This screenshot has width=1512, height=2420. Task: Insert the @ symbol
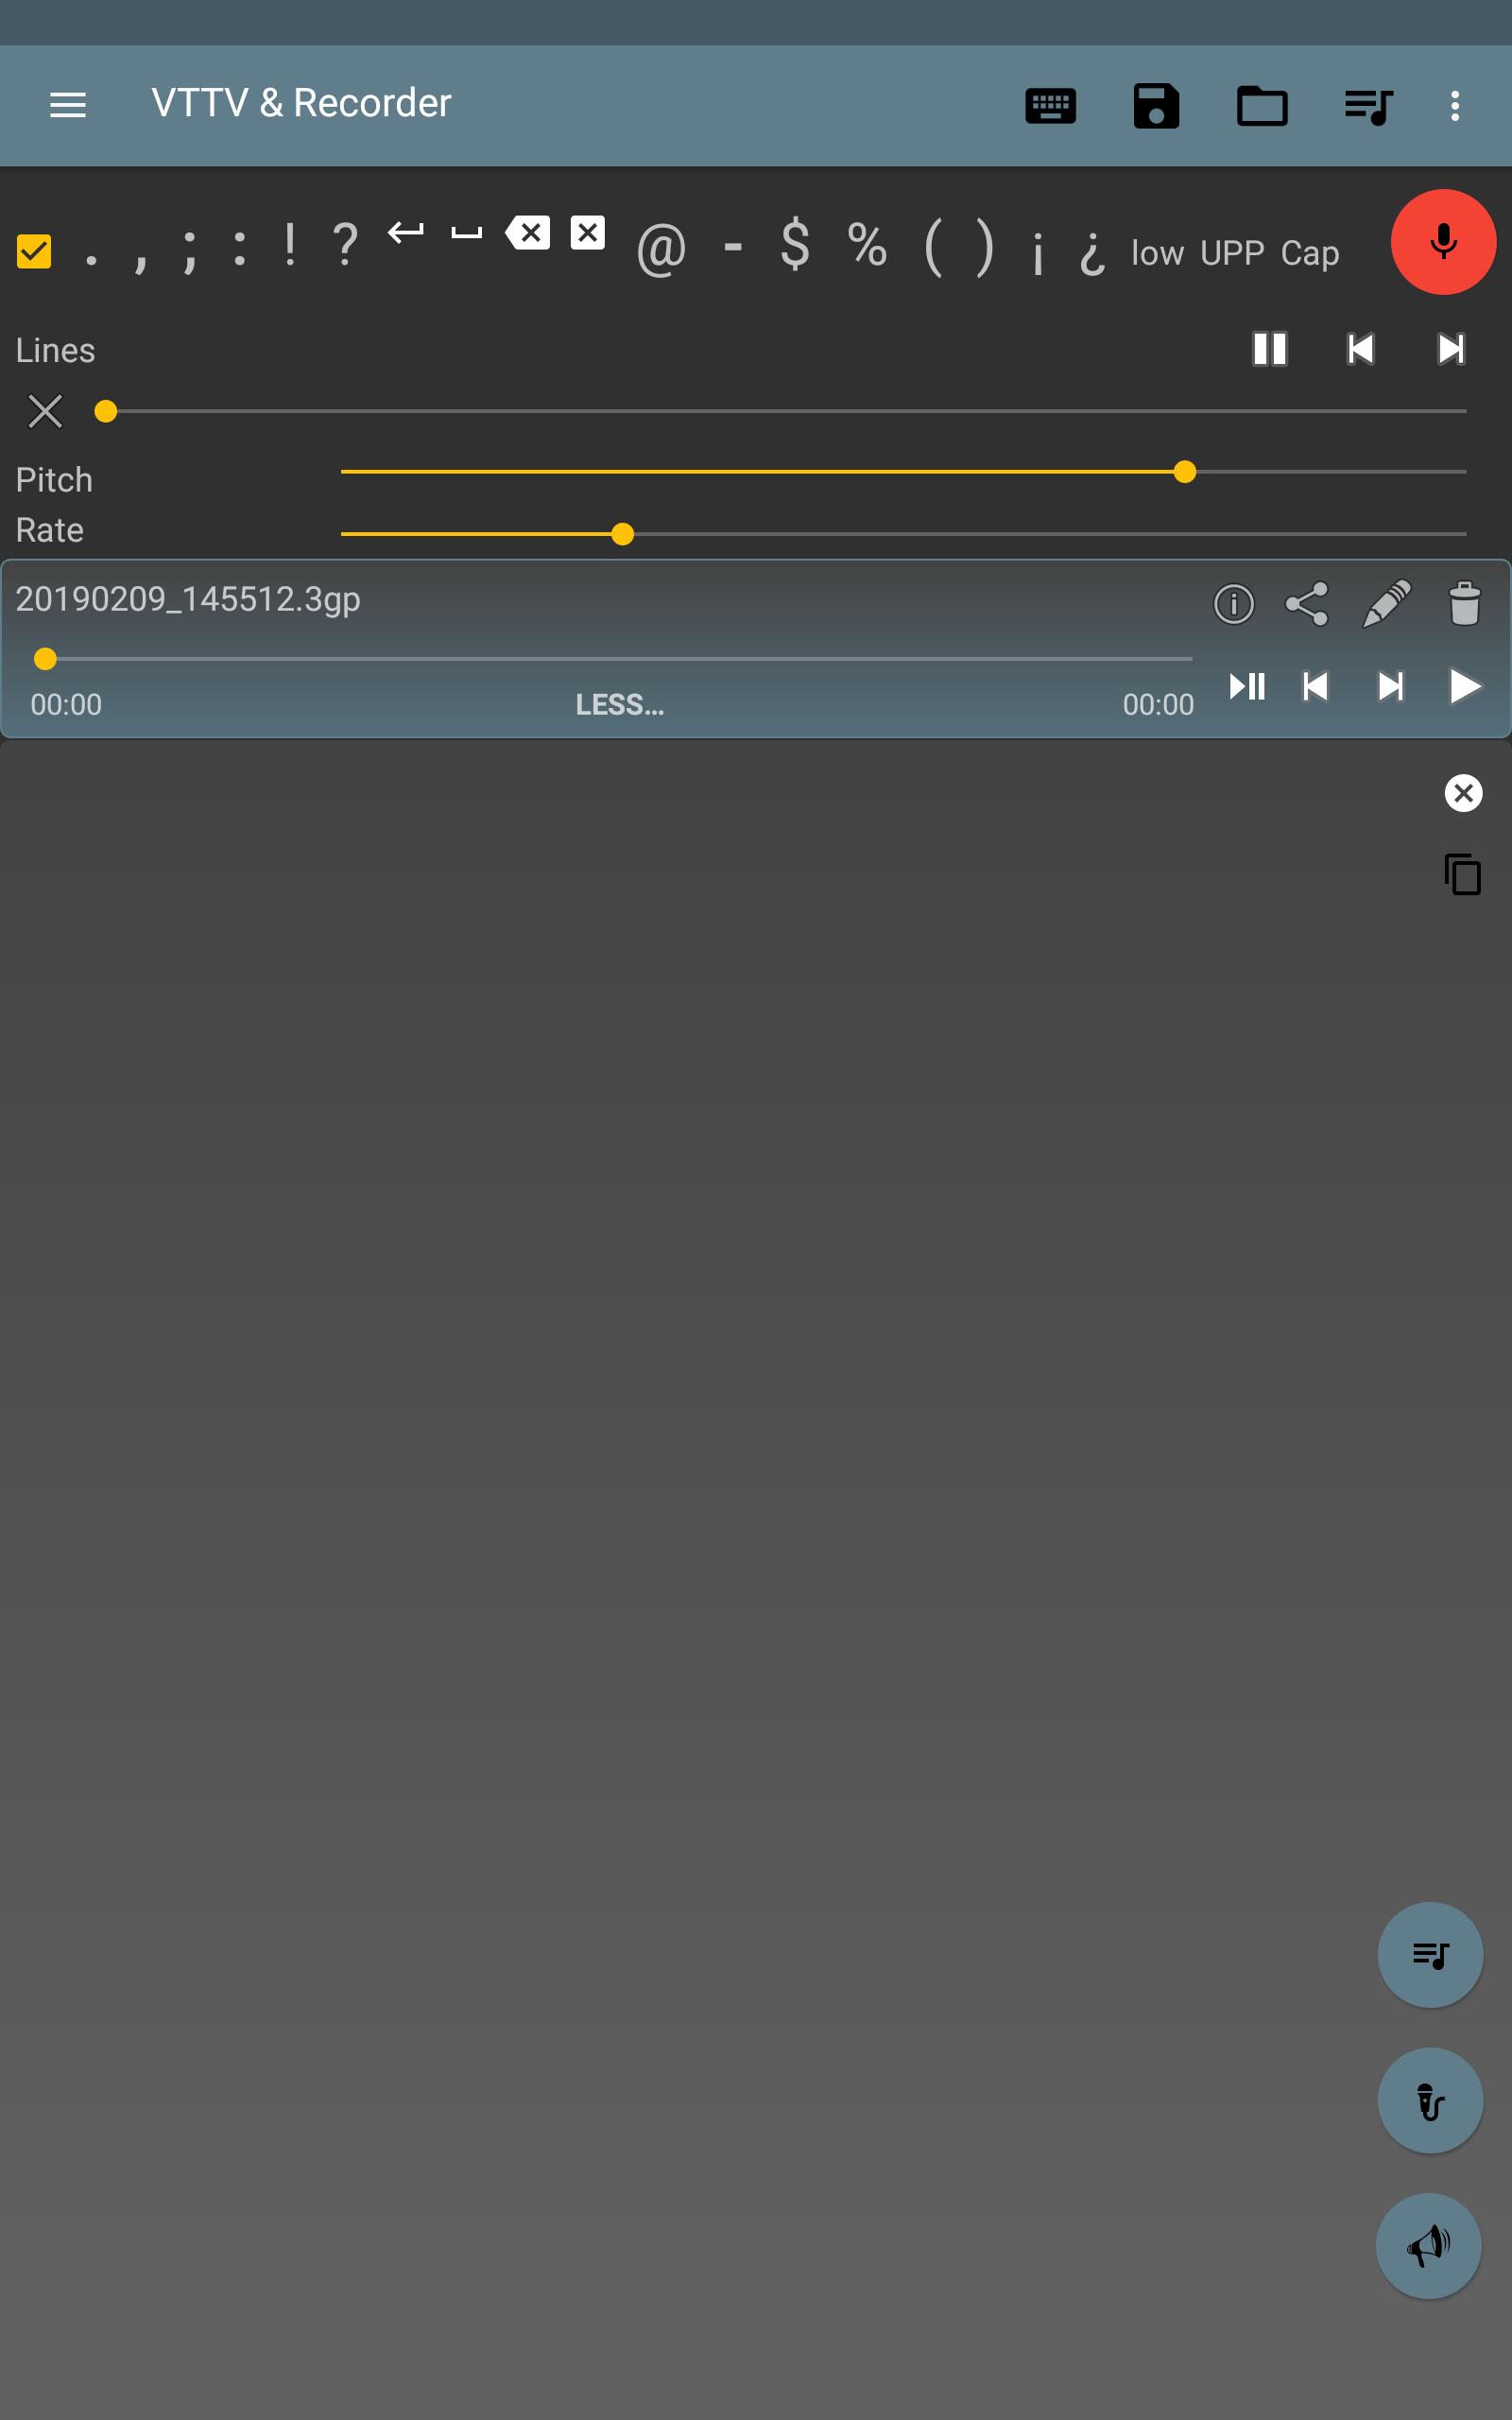661,248
